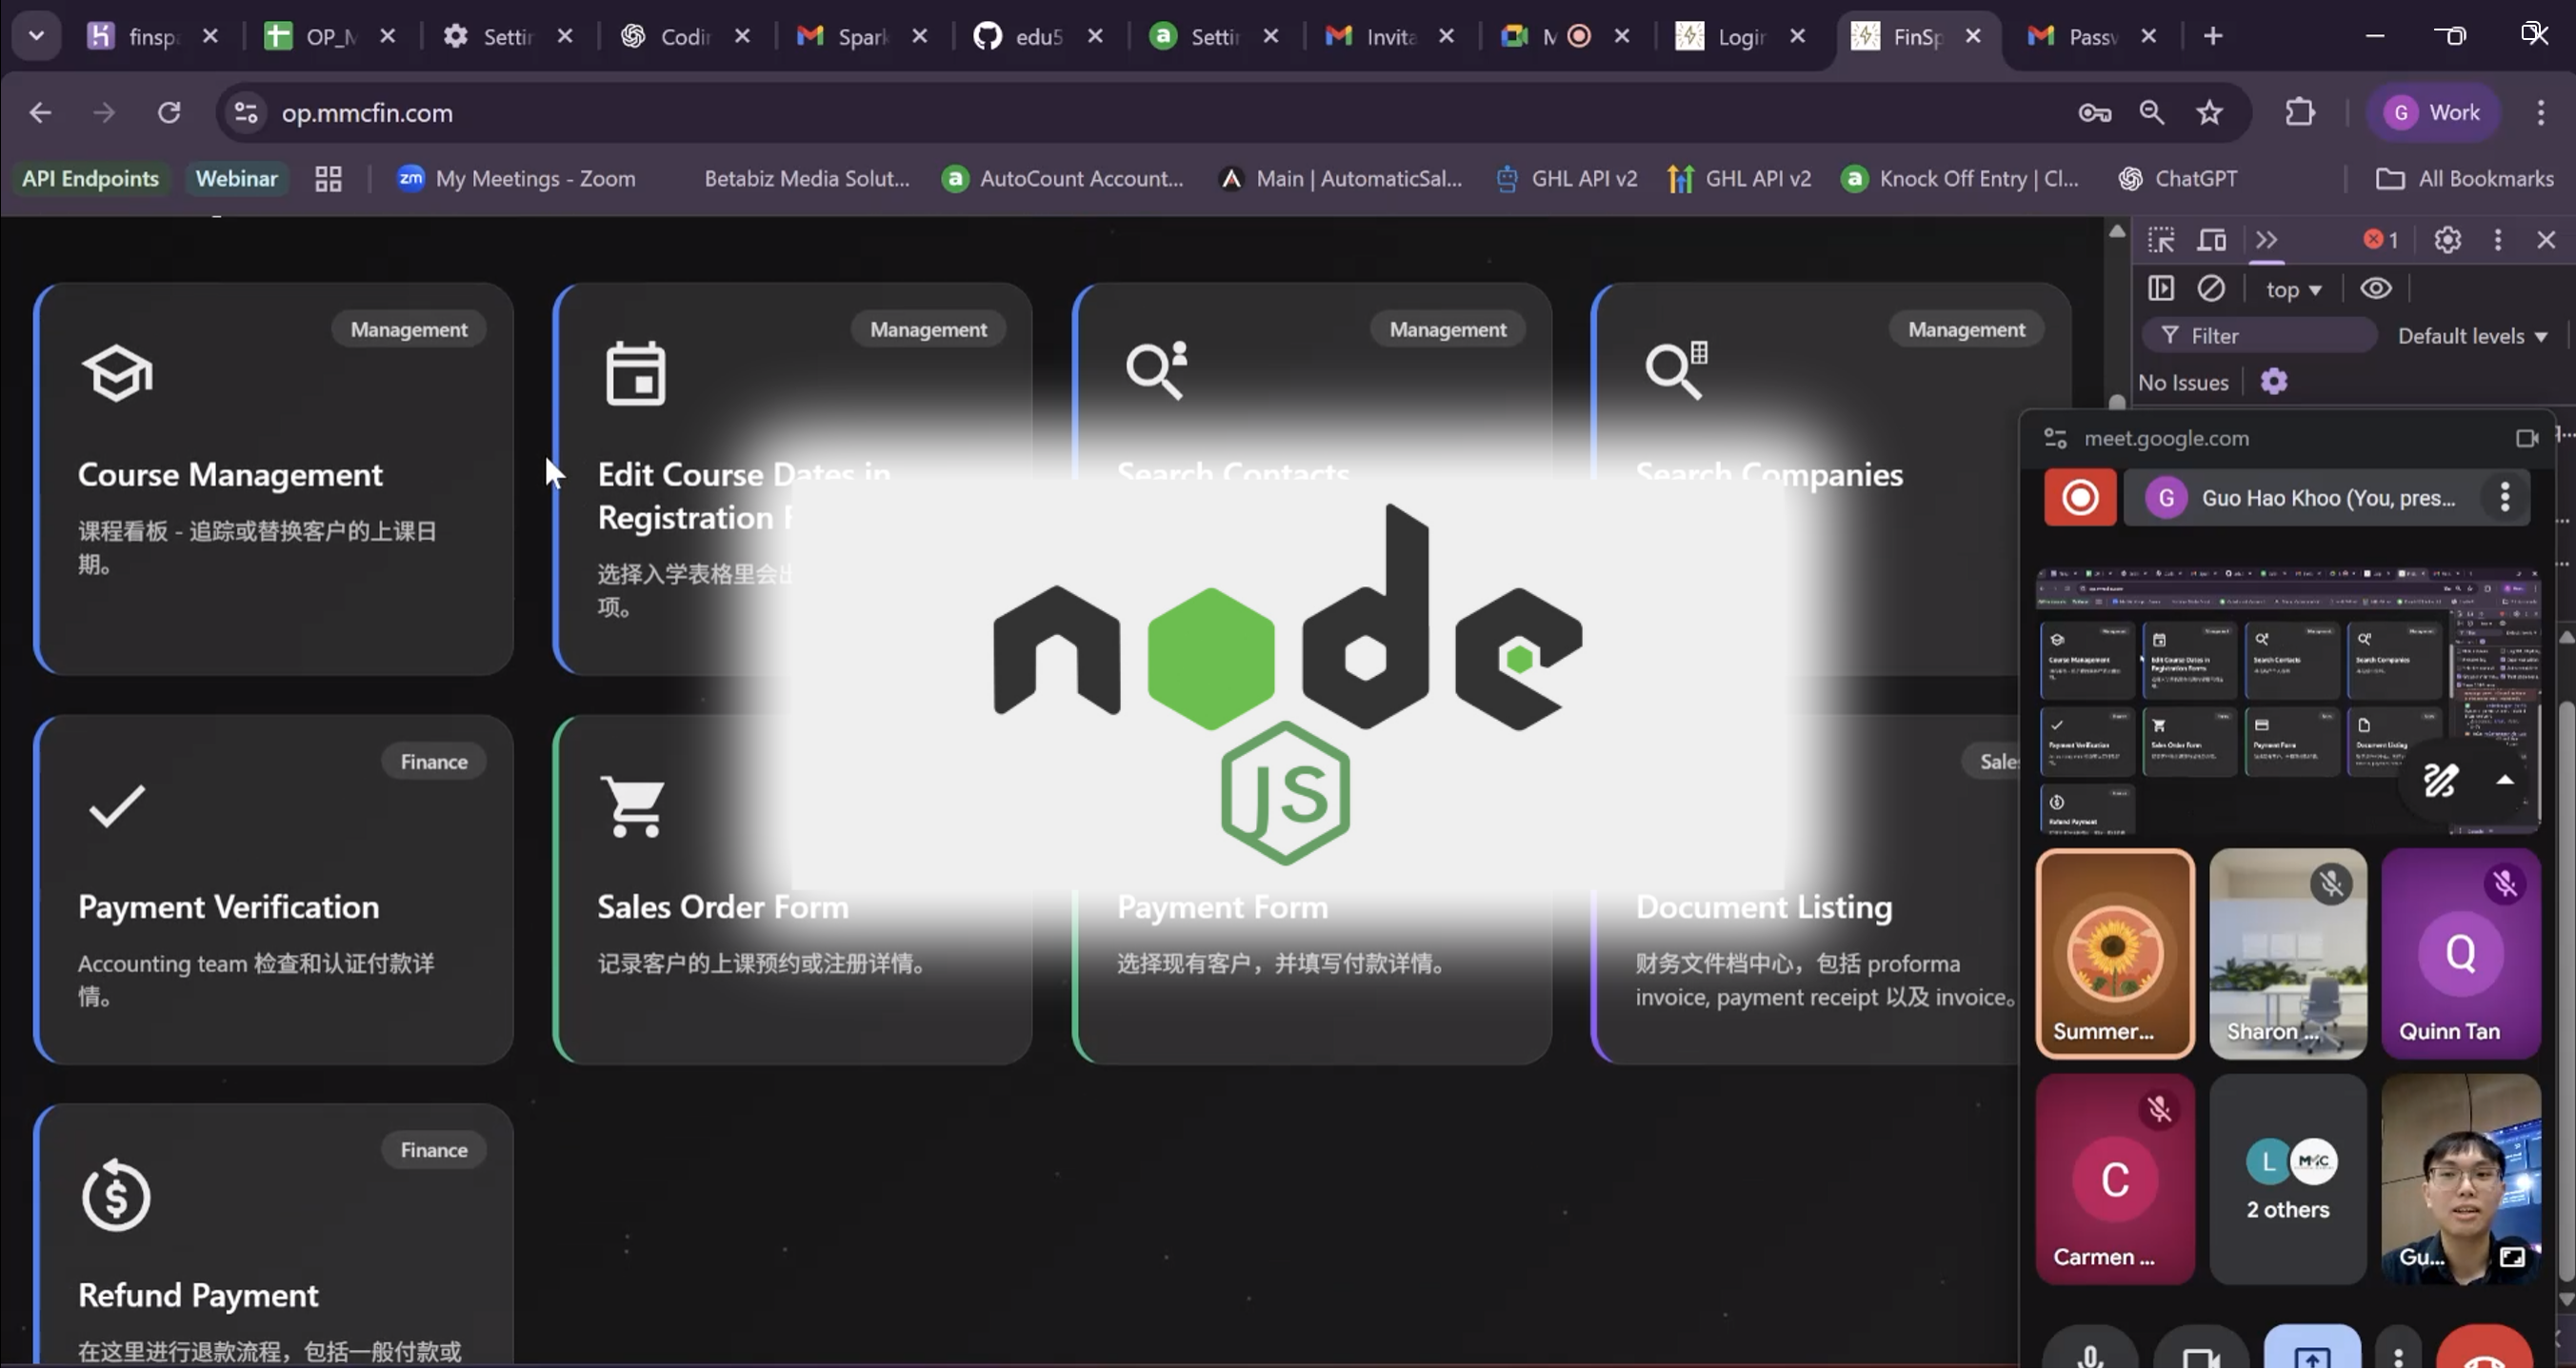Click the DevTools console Filter field
2576x1369 pixels.
(2260, 336)
